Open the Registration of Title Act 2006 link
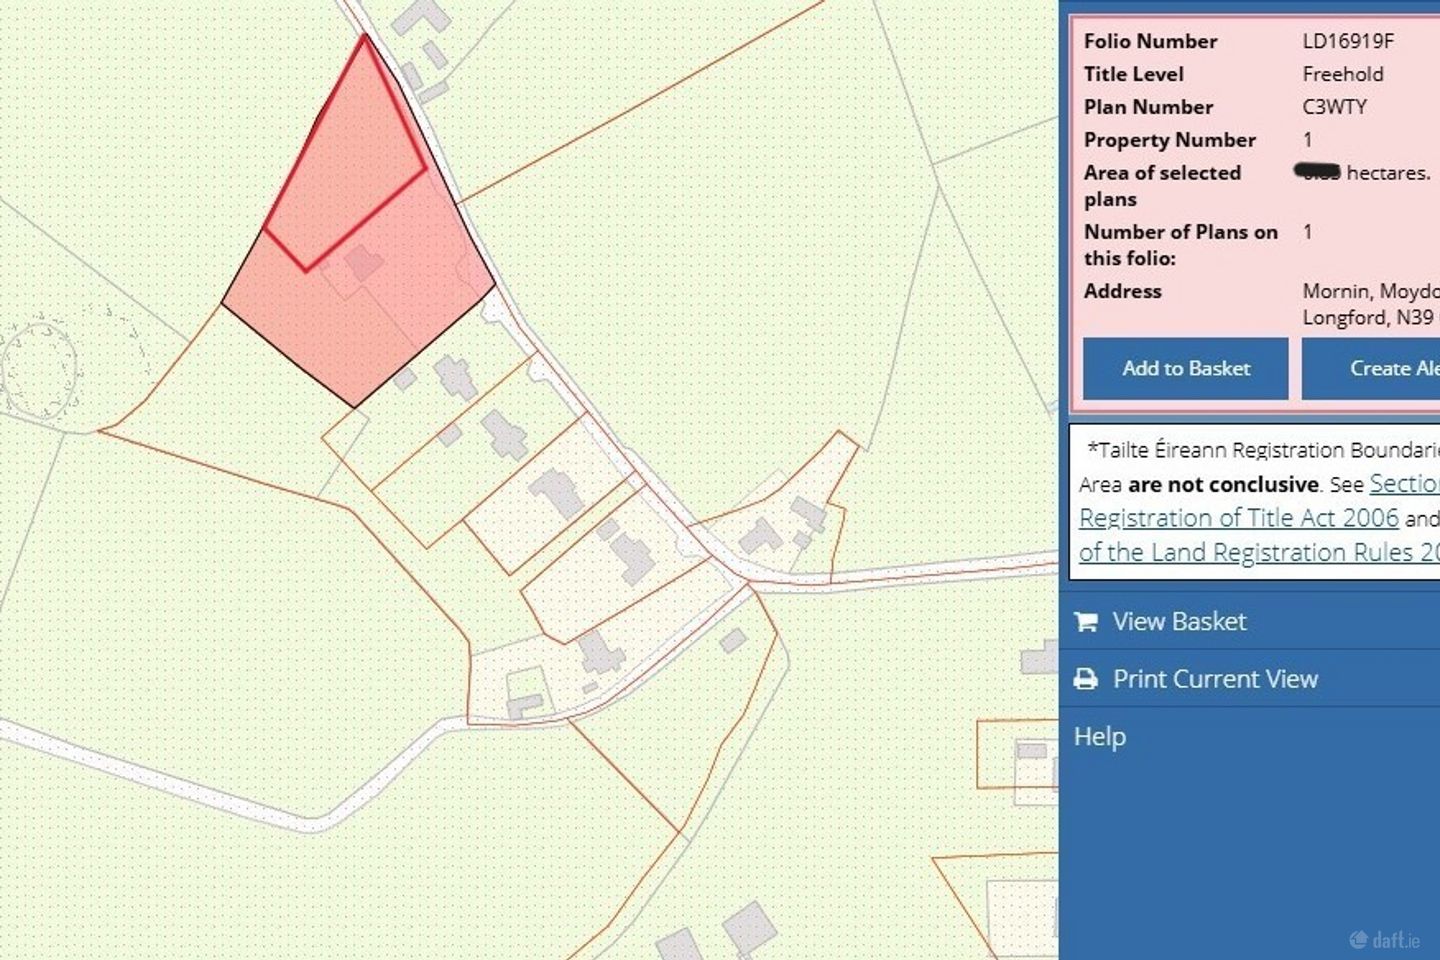Image resolution: width=1440 pixels, height=960 pixels. [x=1239, y=518]
